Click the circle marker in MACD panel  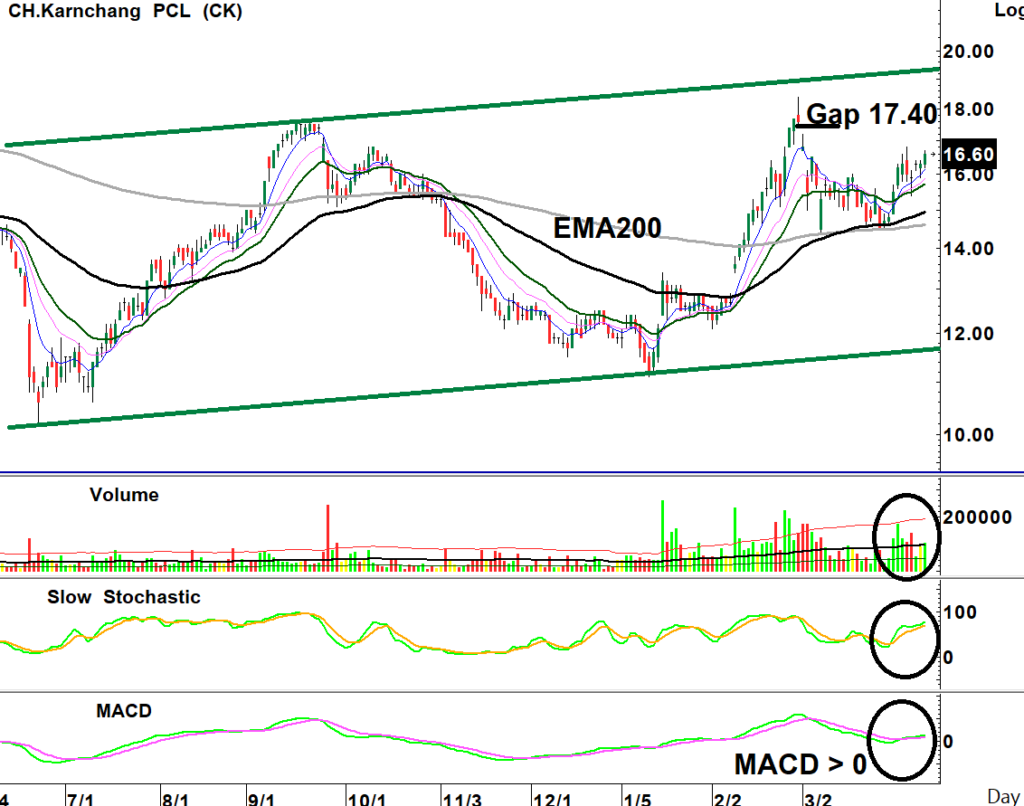point(905,740)
